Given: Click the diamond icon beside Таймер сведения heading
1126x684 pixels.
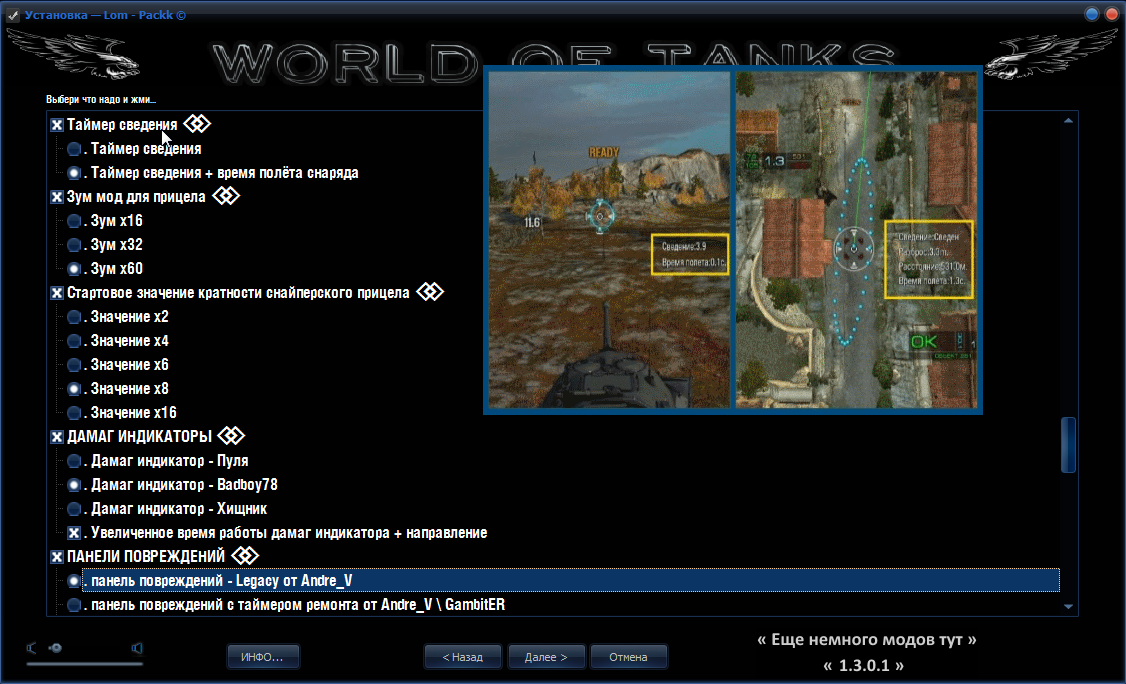Looking at the screenshot, I should [x=197, y=124].
